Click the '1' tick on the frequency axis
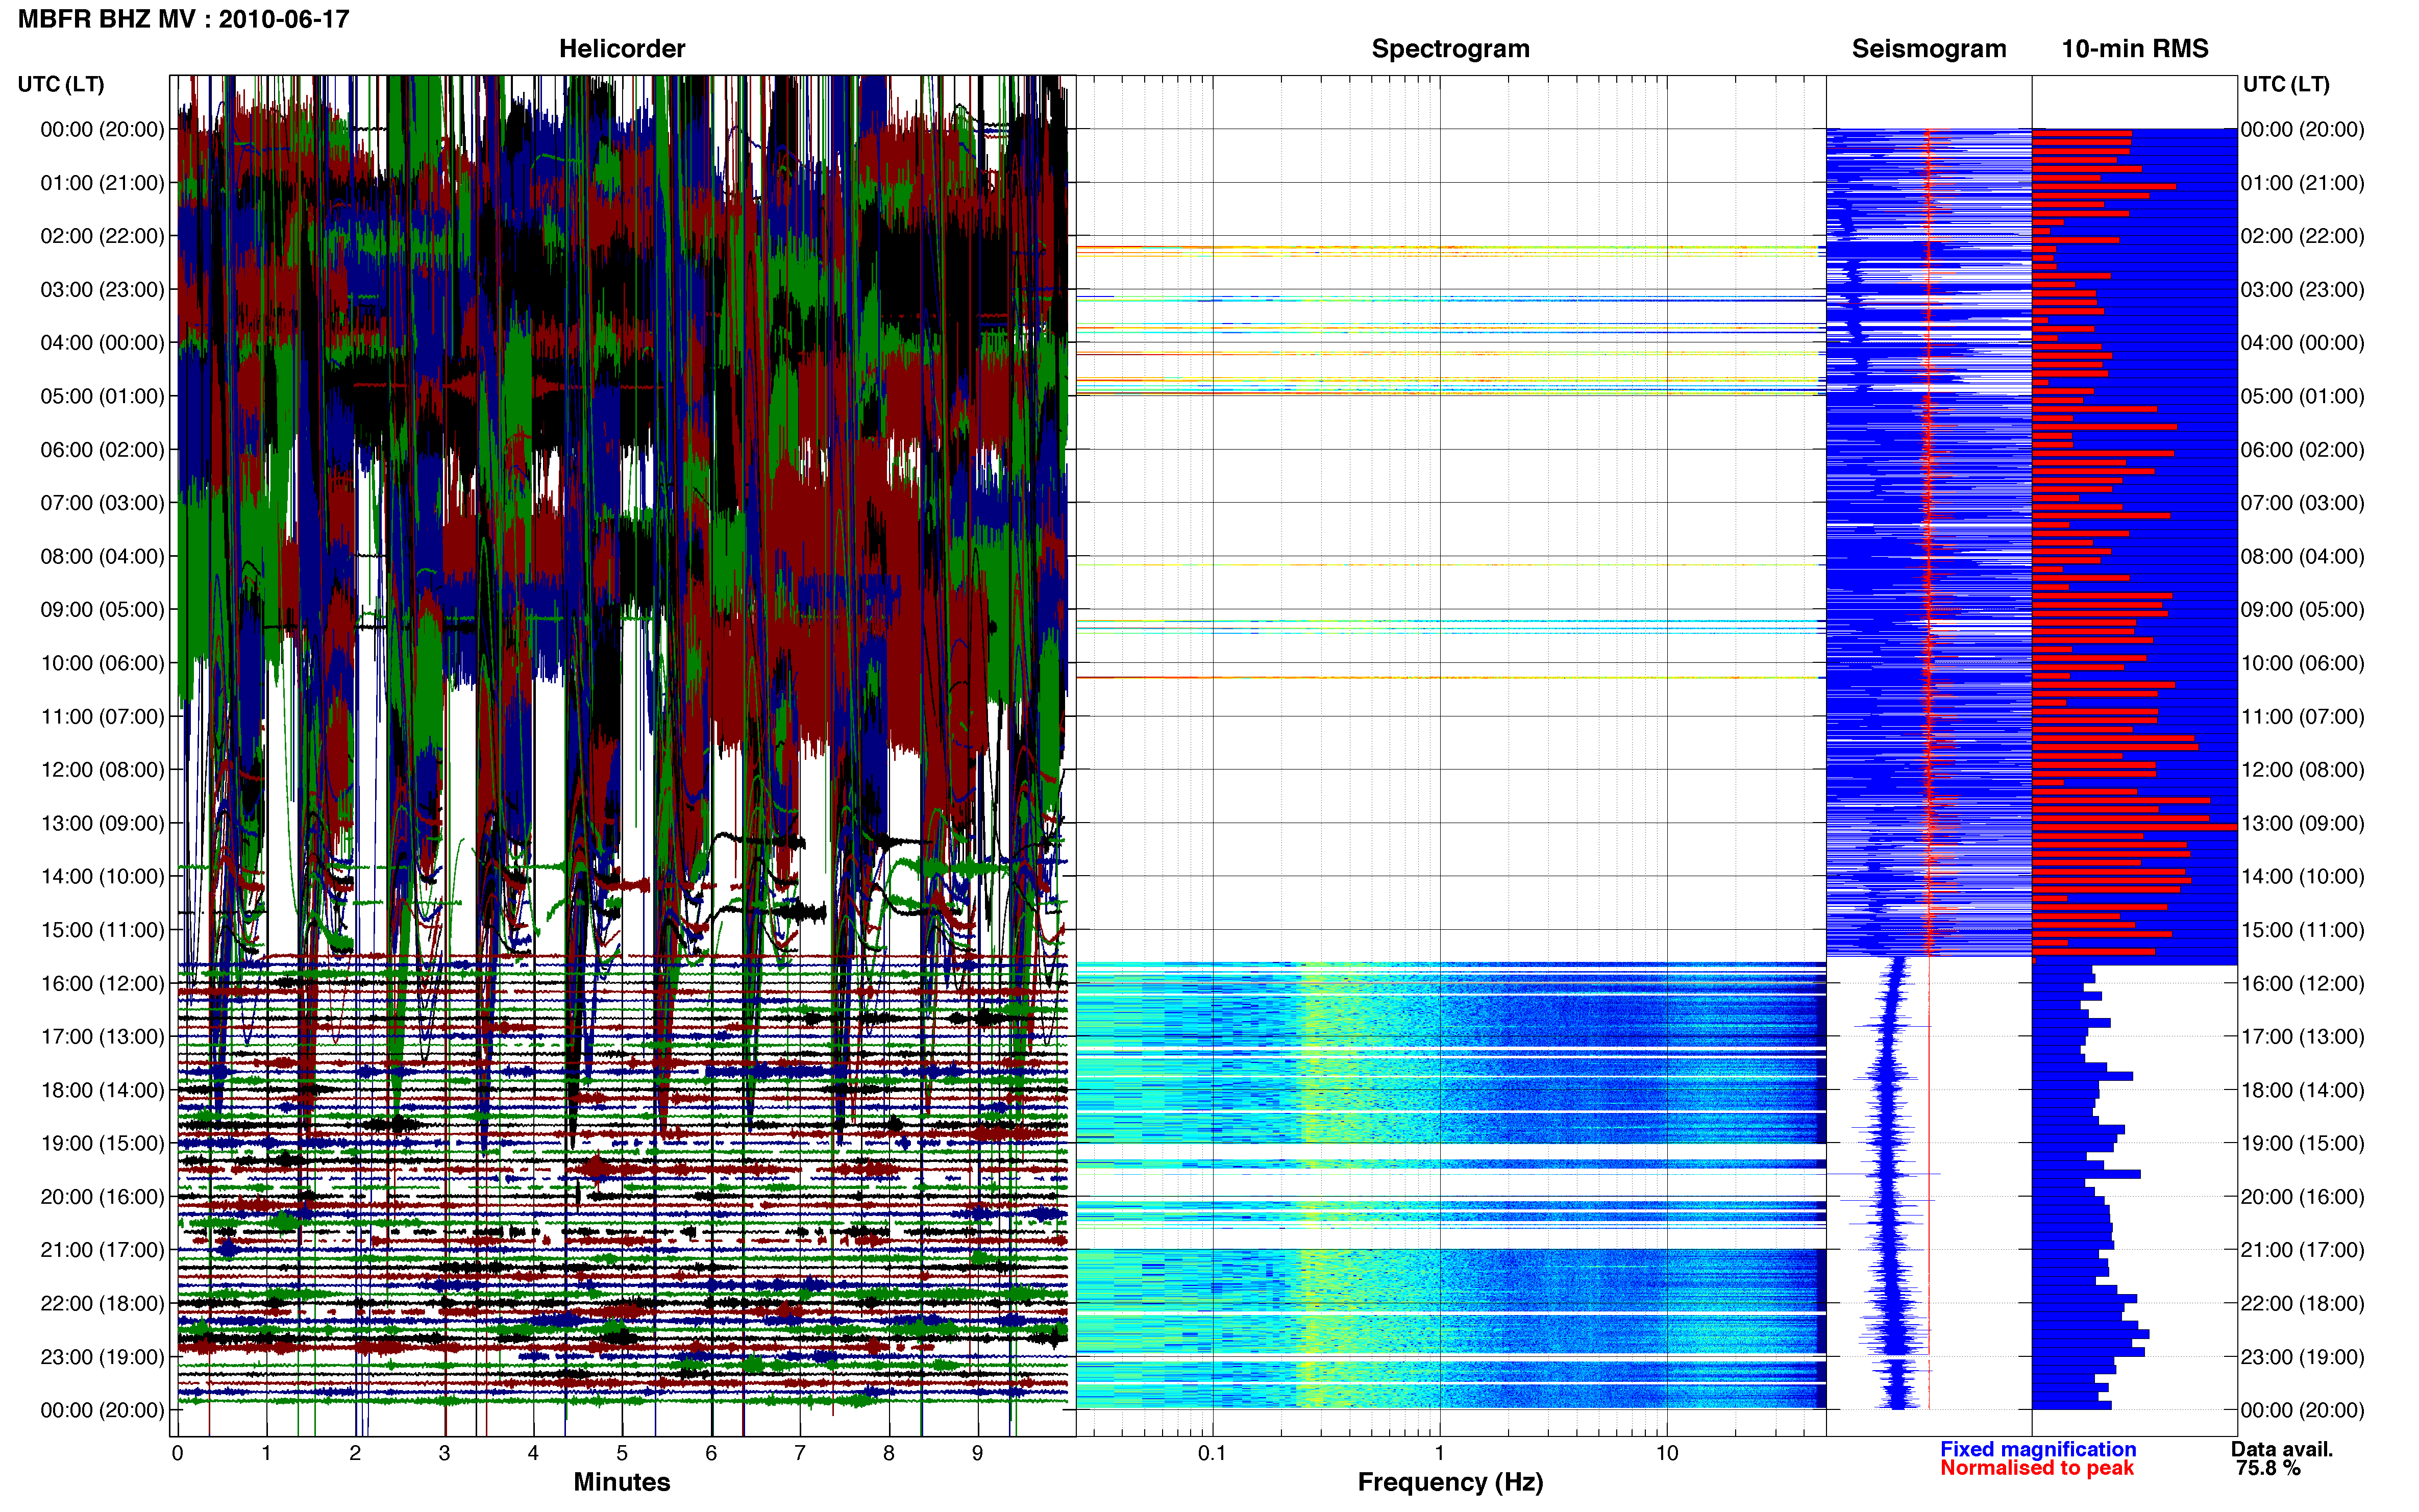This screenshot has height=1512, width=2419. (x=1439, y=1453)
